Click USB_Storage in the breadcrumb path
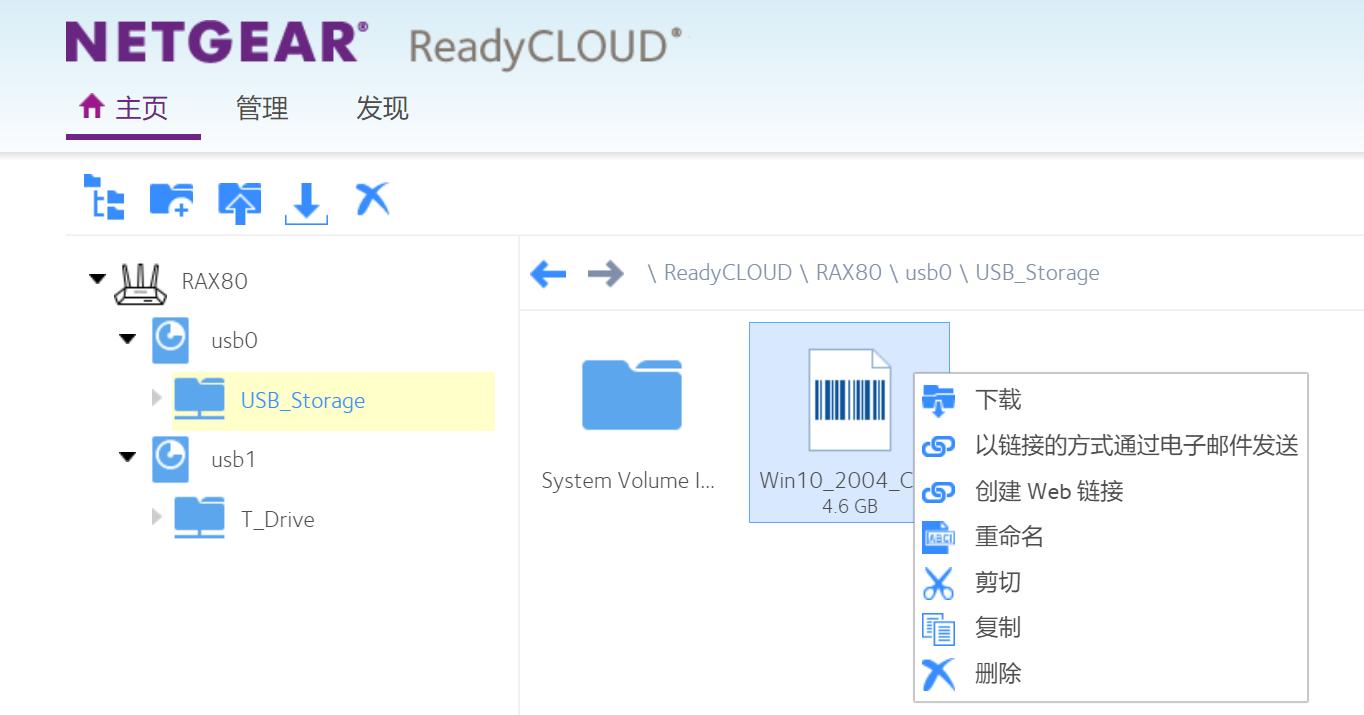This screenshot has height=715, width=1364. 1037,273
